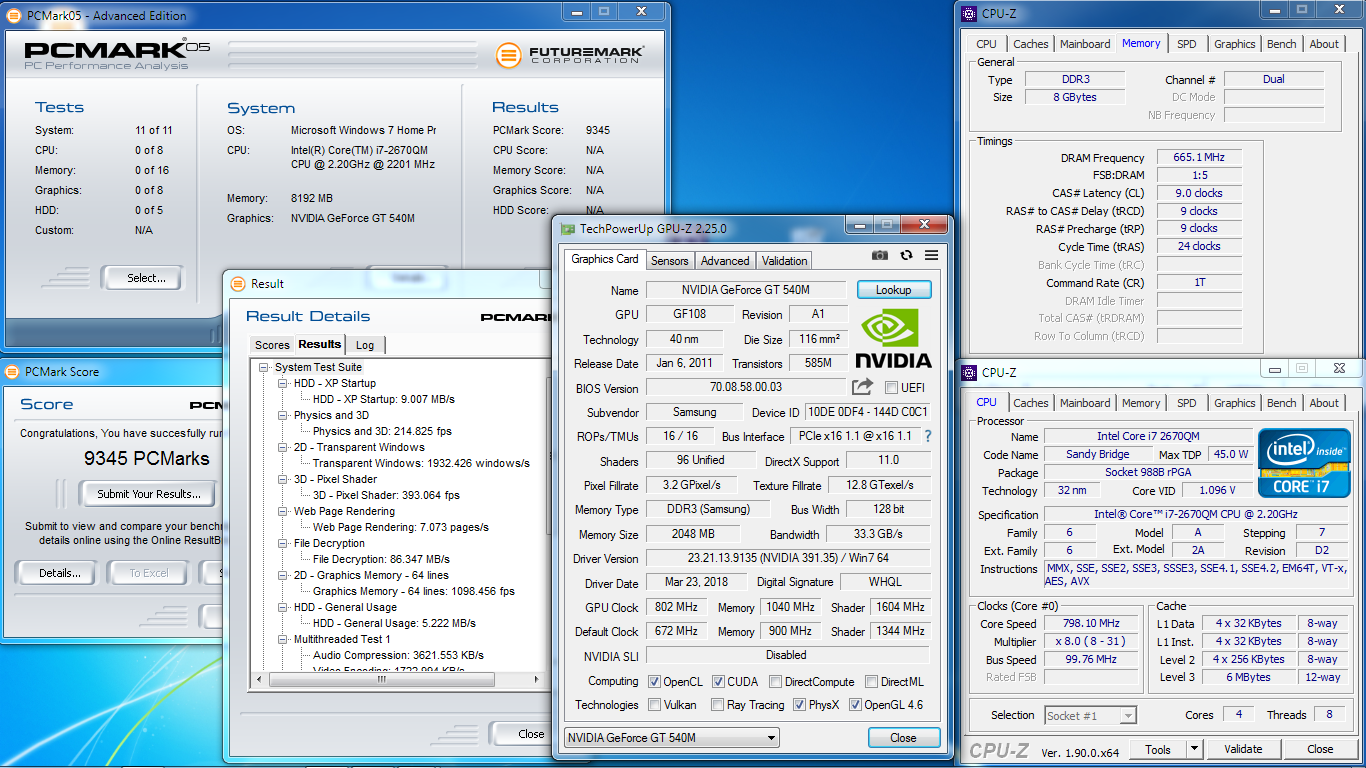
Task: Click the Close button in GPU-Z
Action: click(903, 738)
